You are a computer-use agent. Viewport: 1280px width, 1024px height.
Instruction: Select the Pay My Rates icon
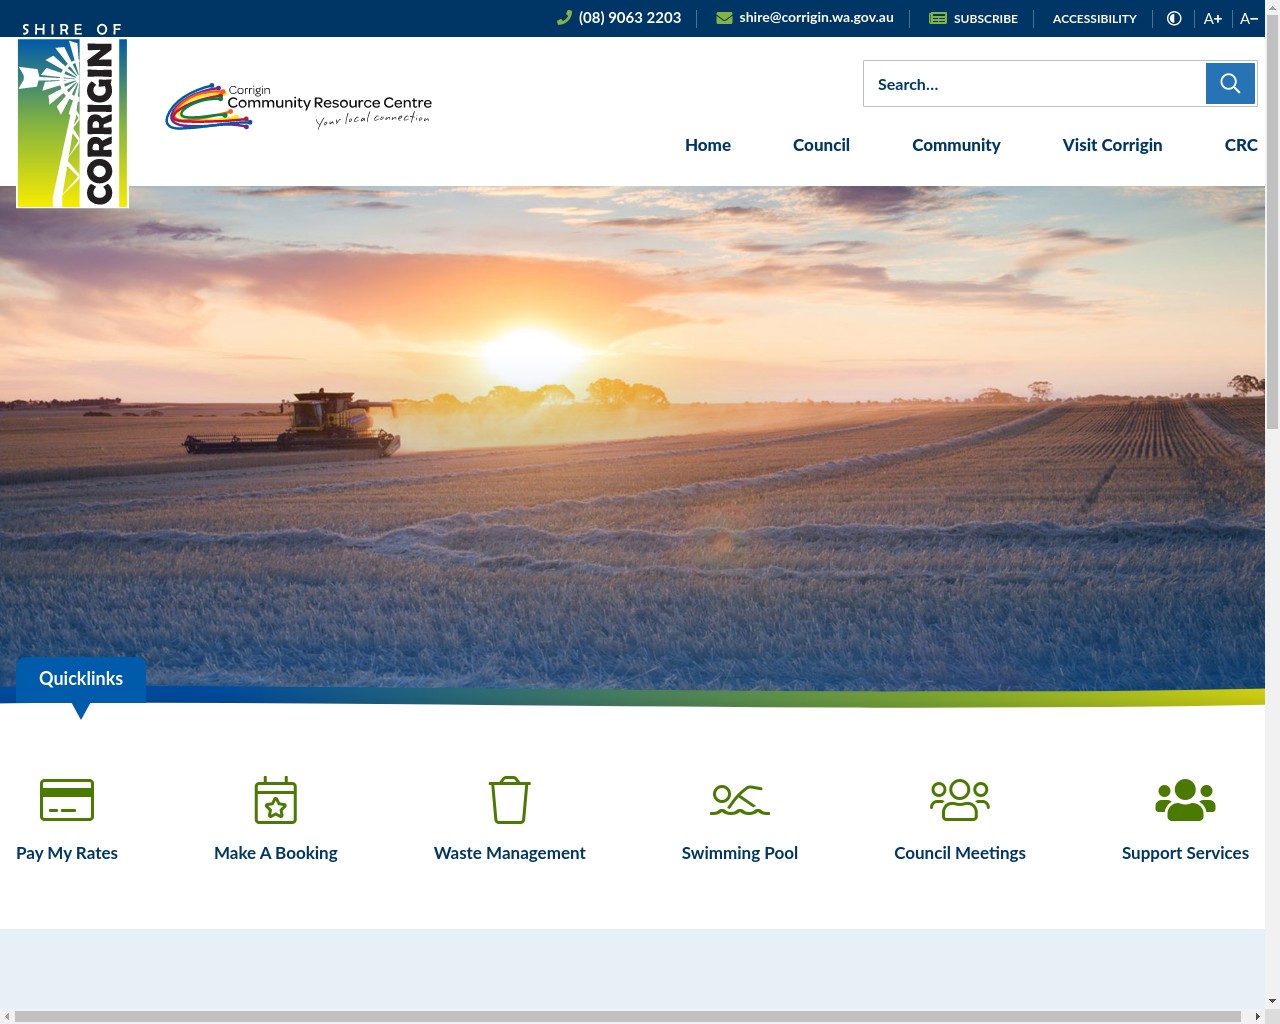point(66,799)
